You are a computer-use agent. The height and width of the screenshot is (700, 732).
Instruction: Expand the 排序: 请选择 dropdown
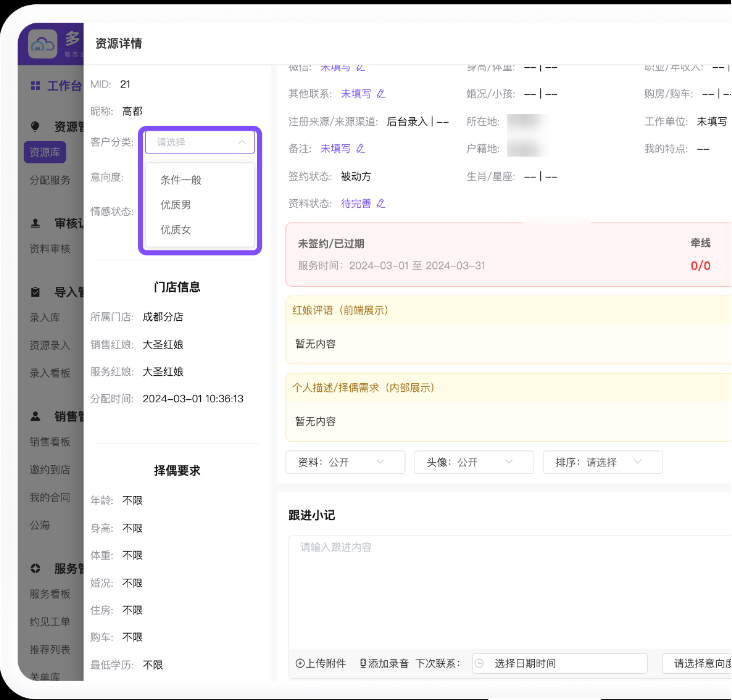(602, 462)
